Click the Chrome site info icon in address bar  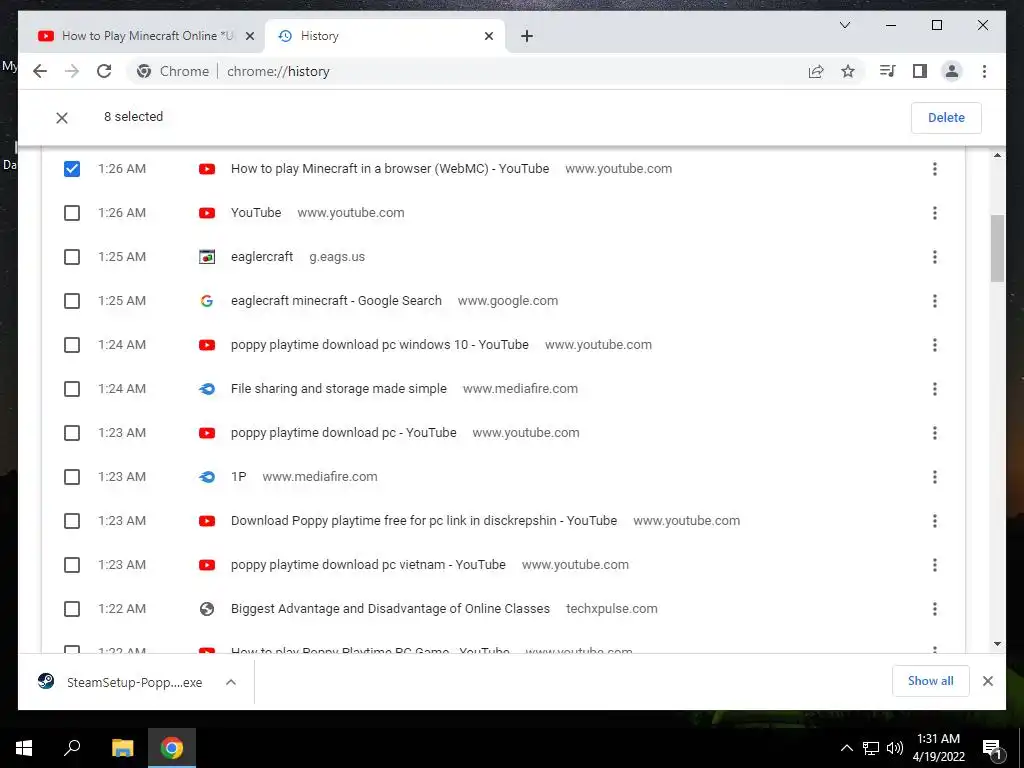click(144, 71)
